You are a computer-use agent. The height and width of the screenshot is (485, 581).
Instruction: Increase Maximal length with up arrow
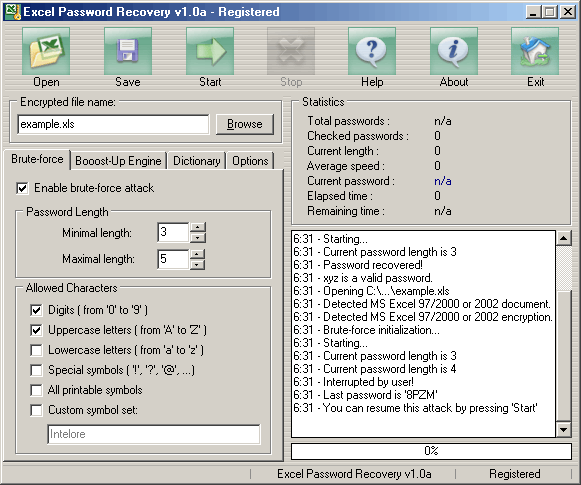click(198, 254)
